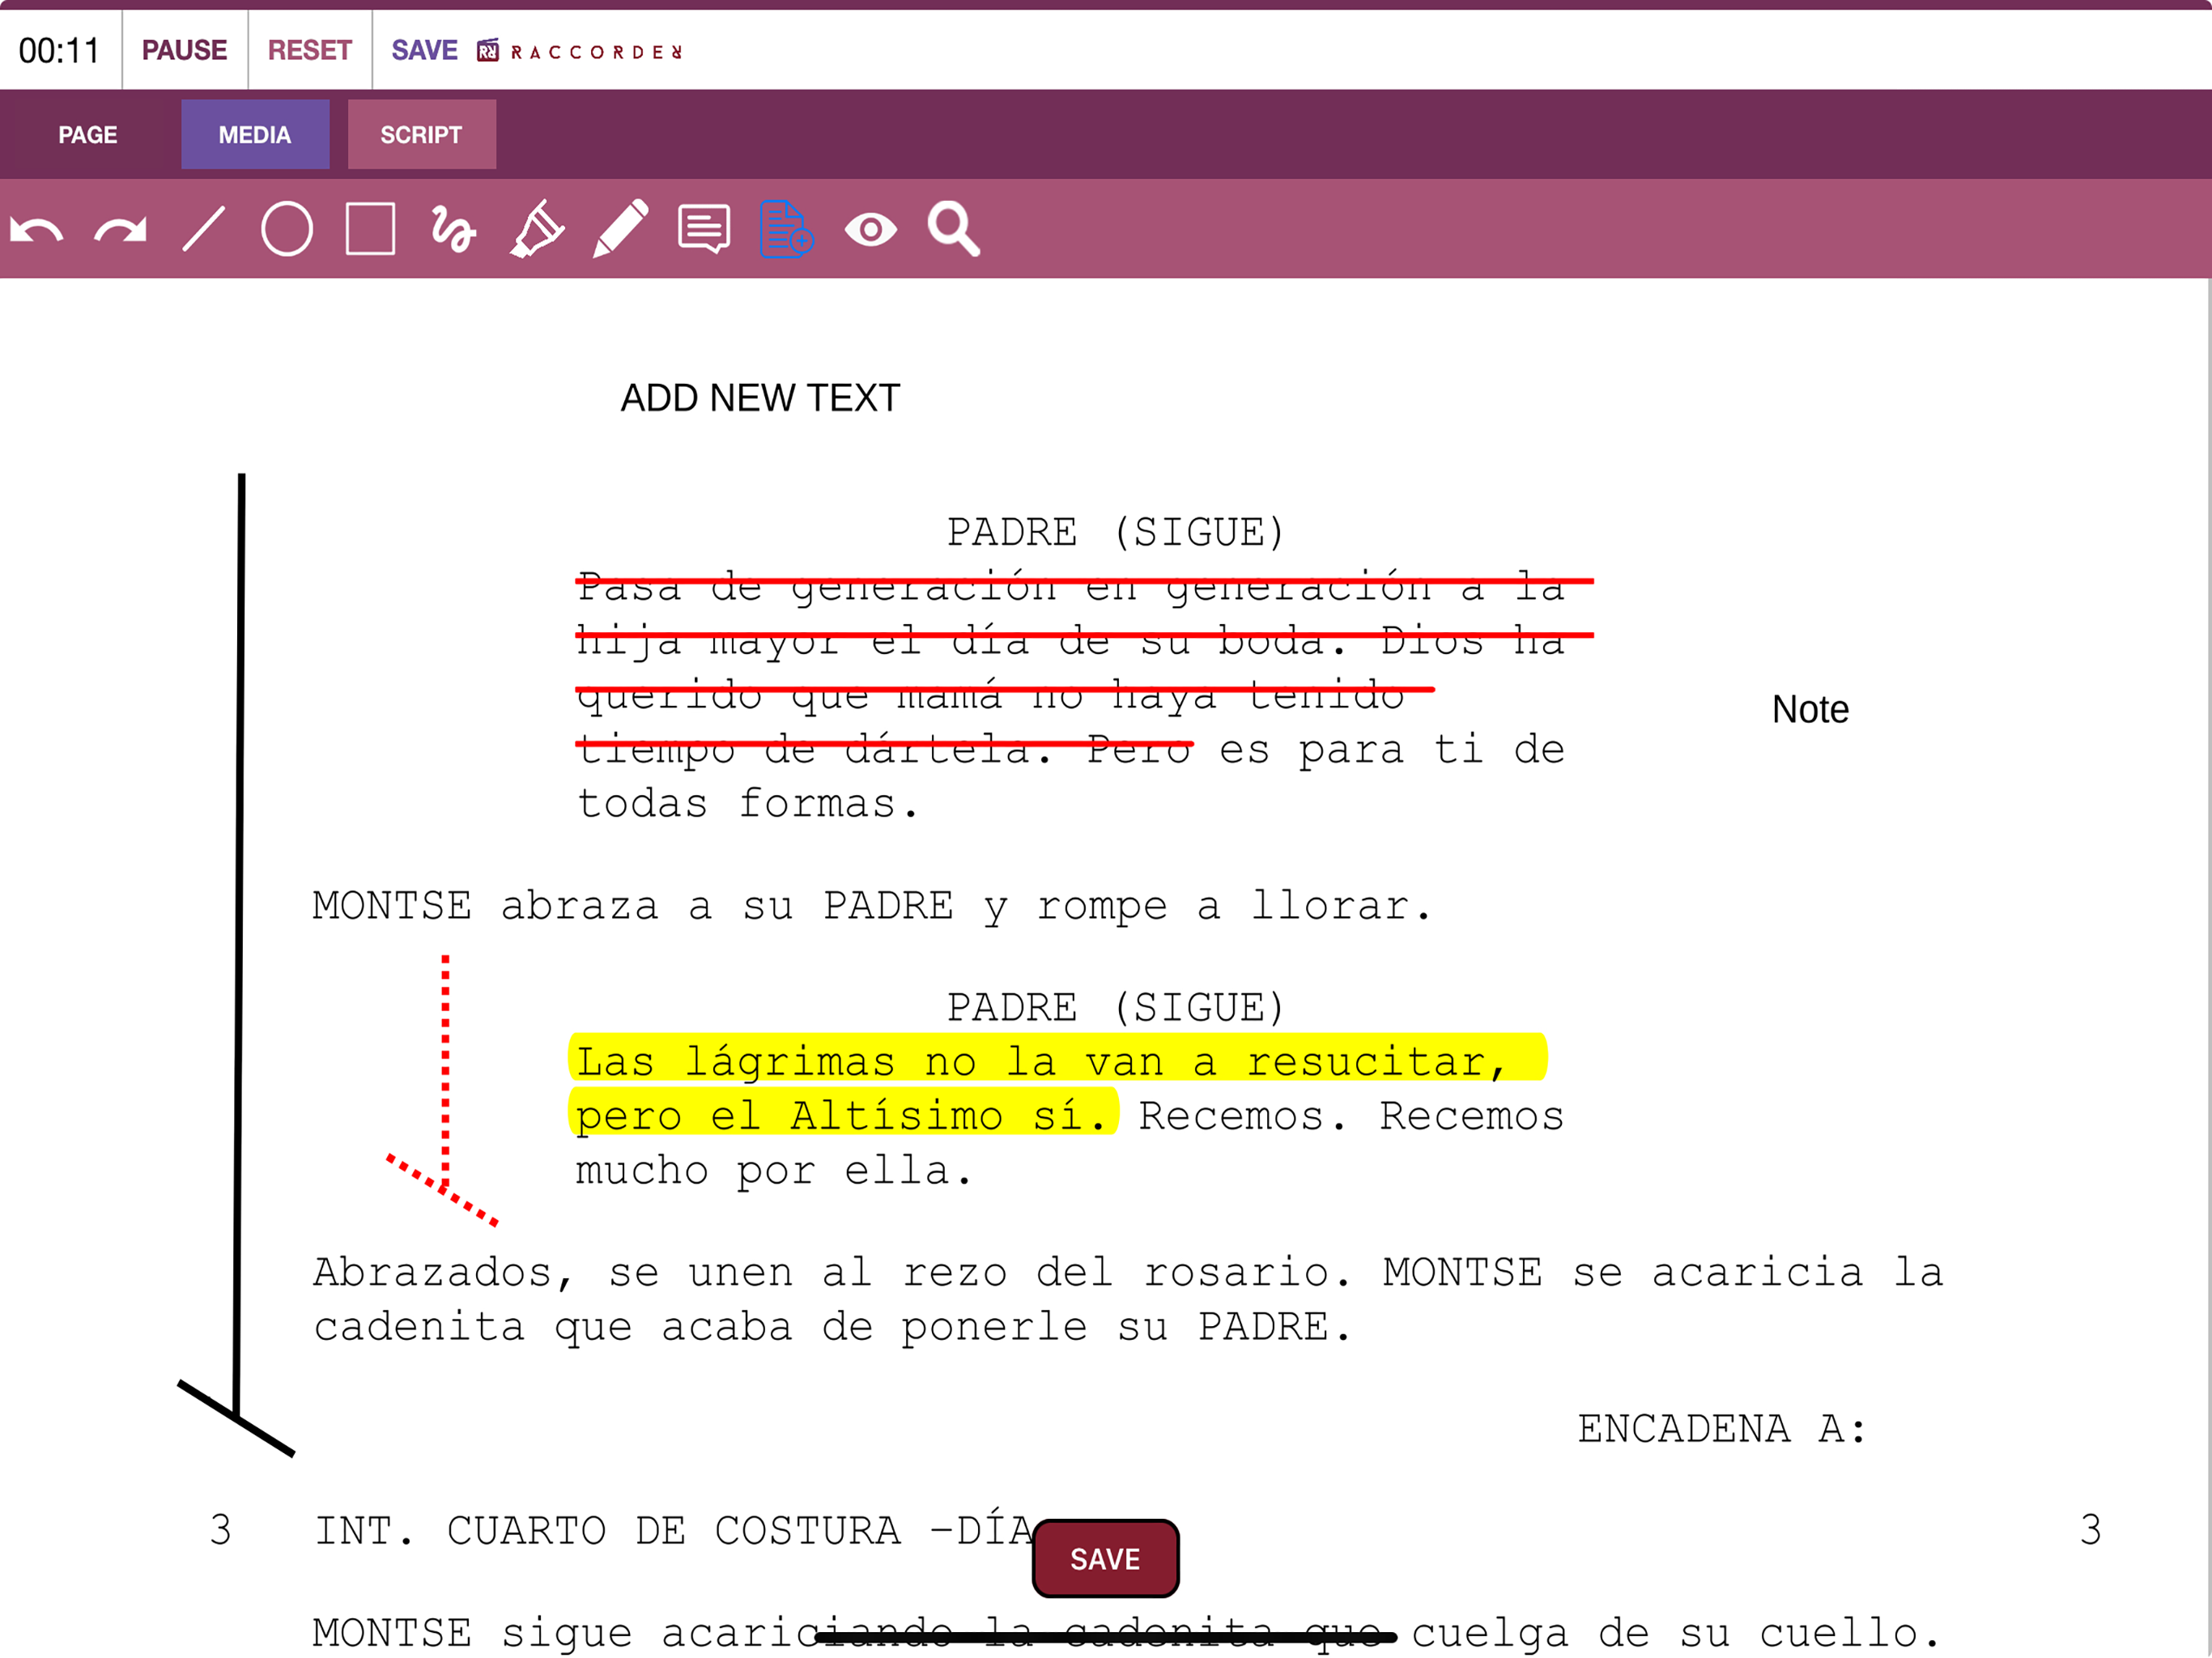Click the red dotted arrow annotation

pyautogui.click(x=444, y=1090)
